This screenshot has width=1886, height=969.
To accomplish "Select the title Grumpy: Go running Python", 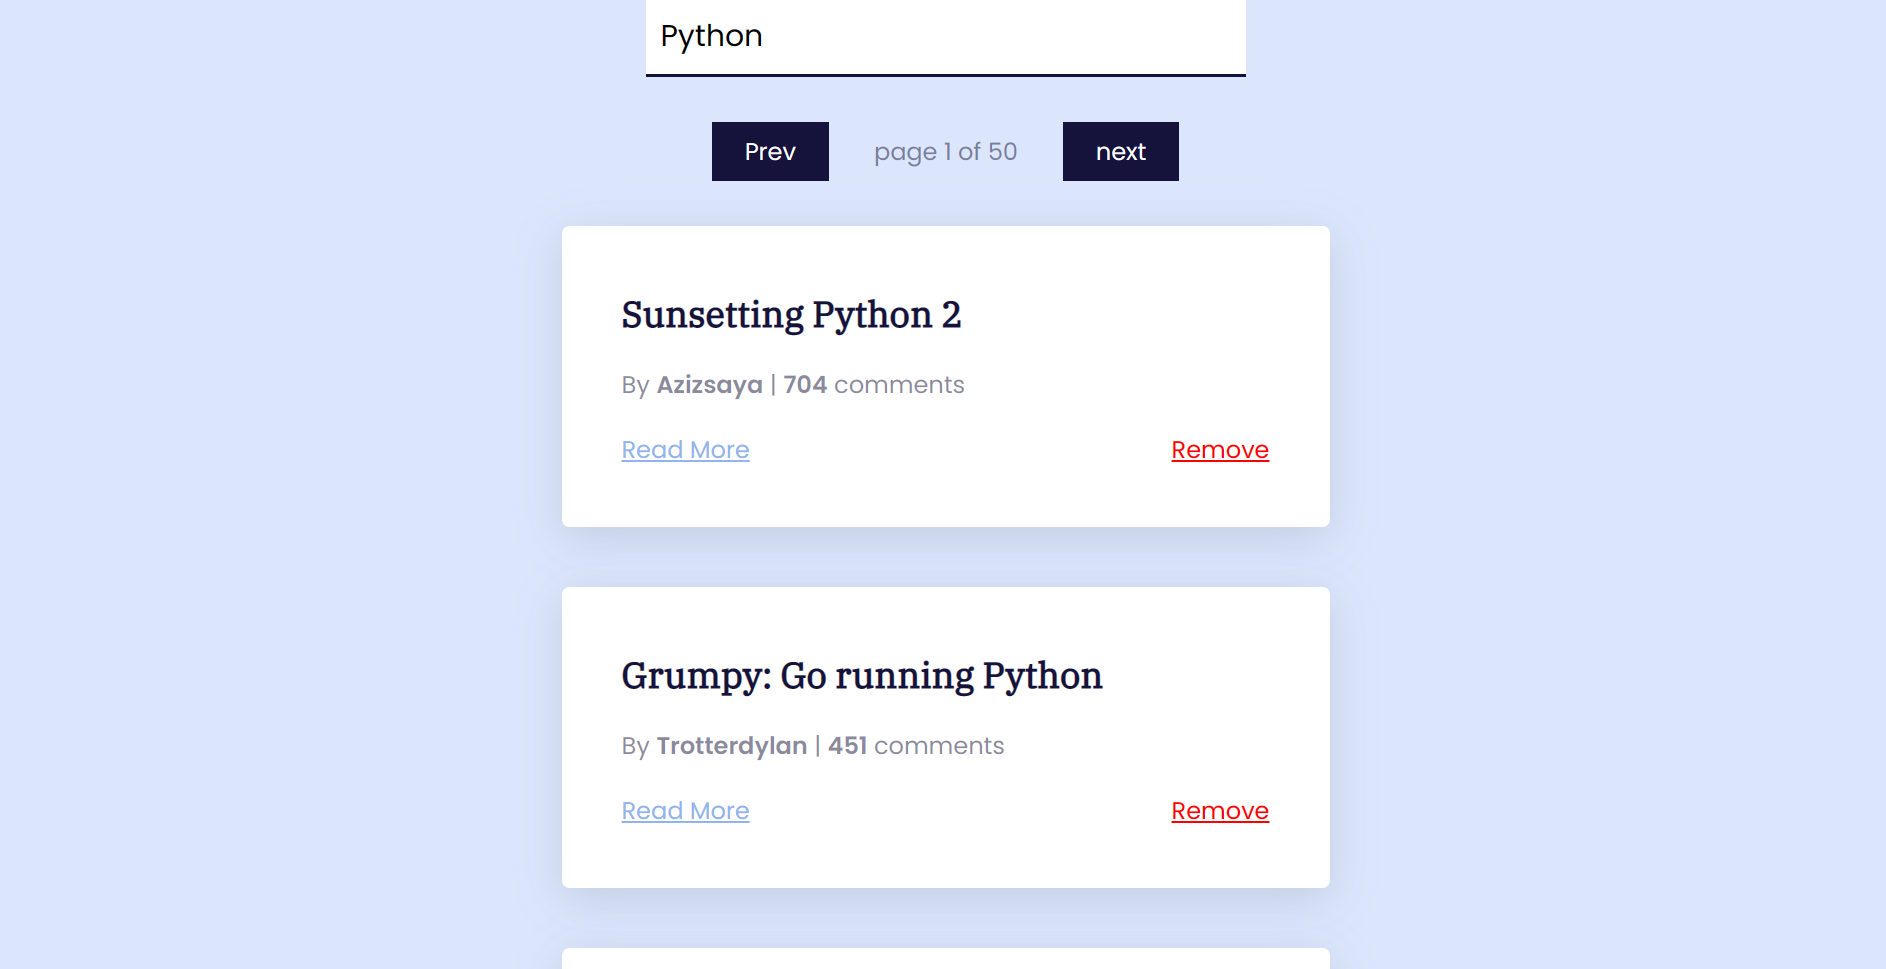I will (861, 675).
